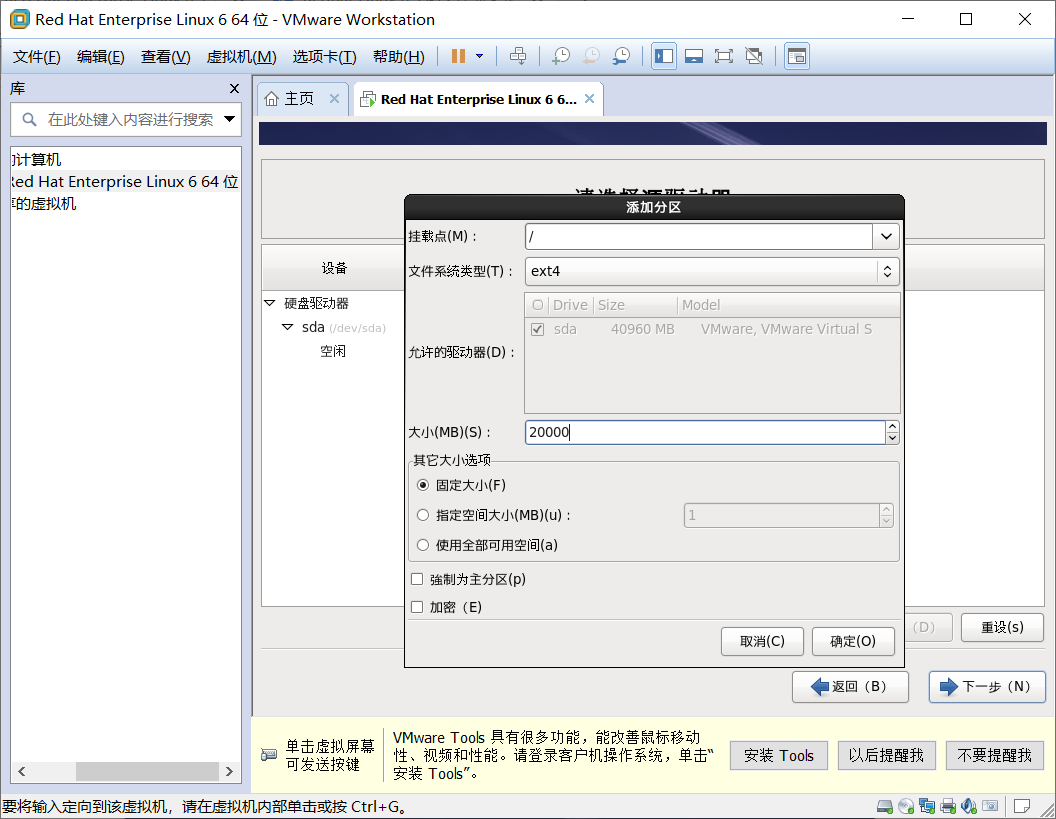Enable the encrypt partition checkbox
The height and width of the screenshot is (819, 1056).
point(417,607)
